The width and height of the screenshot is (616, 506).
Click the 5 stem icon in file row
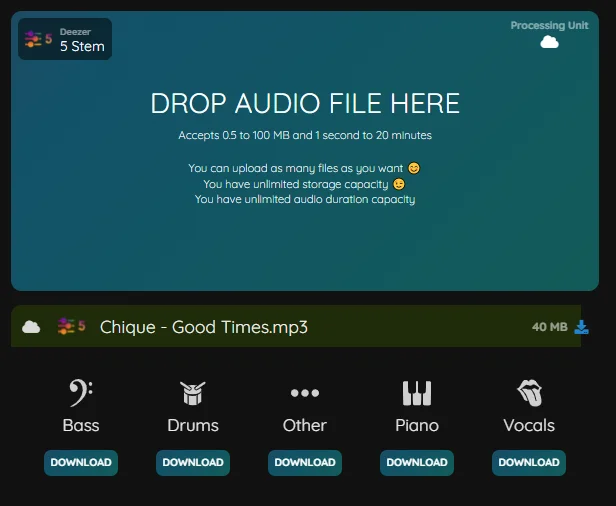[x=70, y=327]
